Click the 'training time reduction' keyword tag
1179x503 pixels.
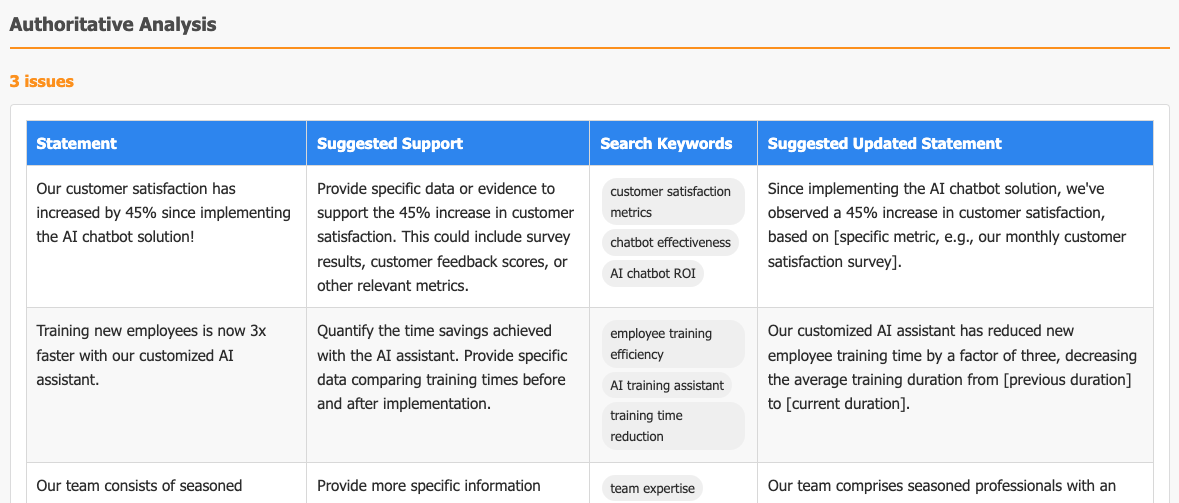pyautogui.click(x=673, y=426)
